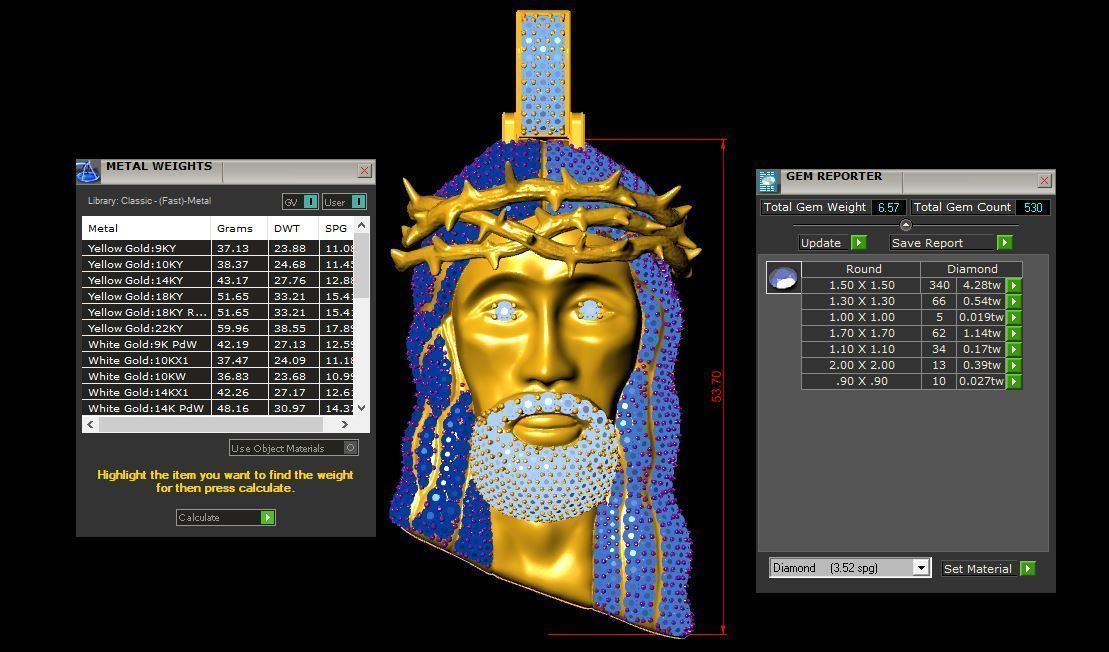Toggle the User option in Metal Weights
This screenshot has height=652, width=1109.
358,201
